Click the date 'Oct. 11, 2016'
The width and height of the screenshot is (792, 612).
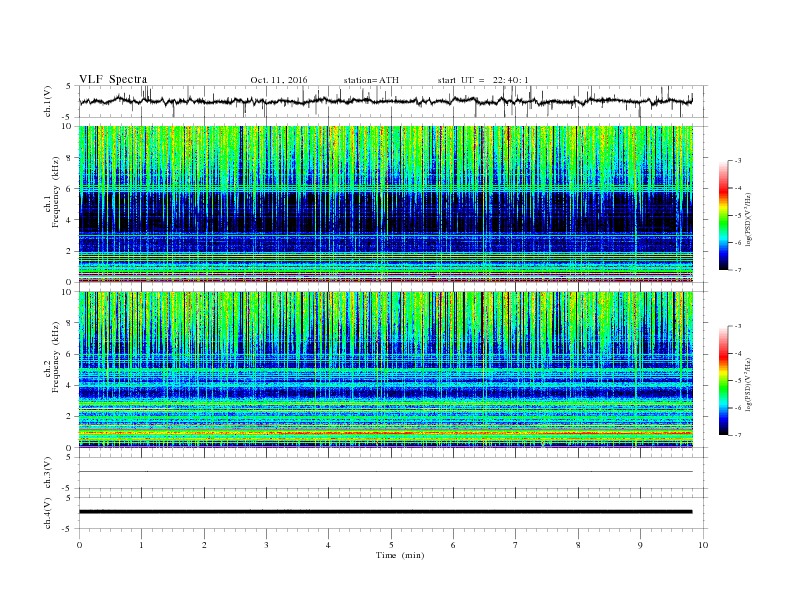tap(279, 80)
